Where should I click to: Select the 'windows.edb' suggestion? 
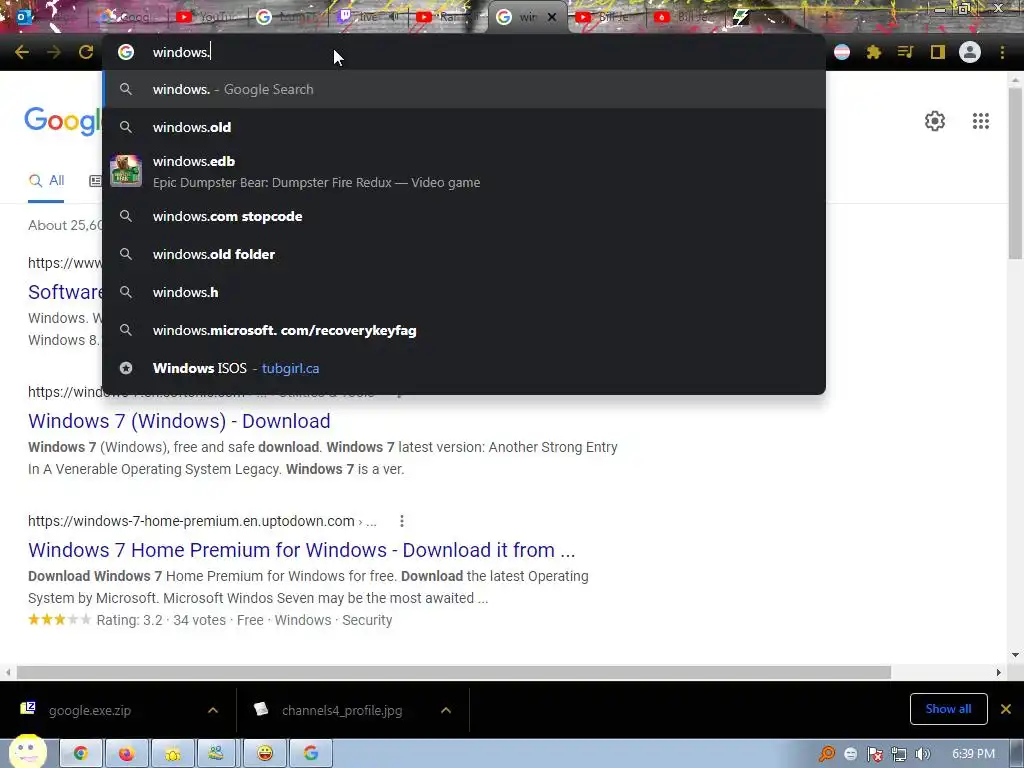pyautogui.click(x=464, y=171)
